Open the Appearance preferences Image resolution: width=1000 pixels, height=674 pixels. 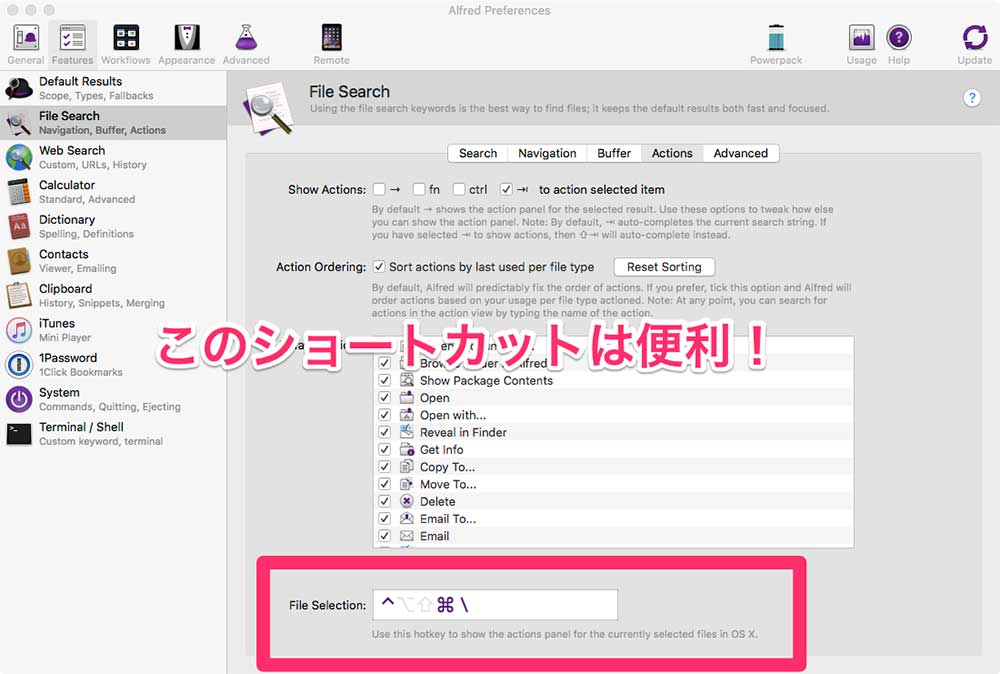pos(186,36)
